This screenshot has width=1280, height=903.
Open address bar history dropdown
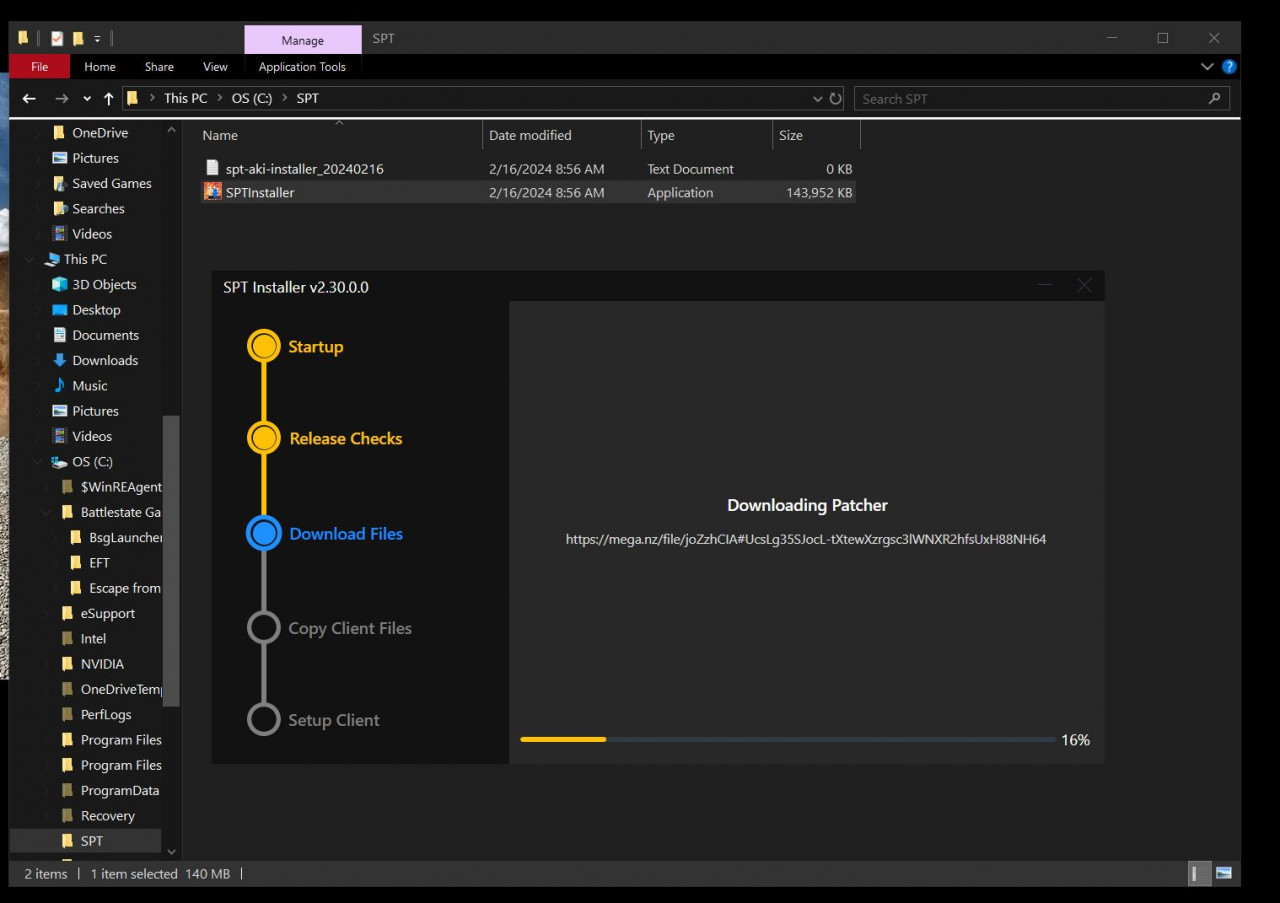[x=818, y=98]
